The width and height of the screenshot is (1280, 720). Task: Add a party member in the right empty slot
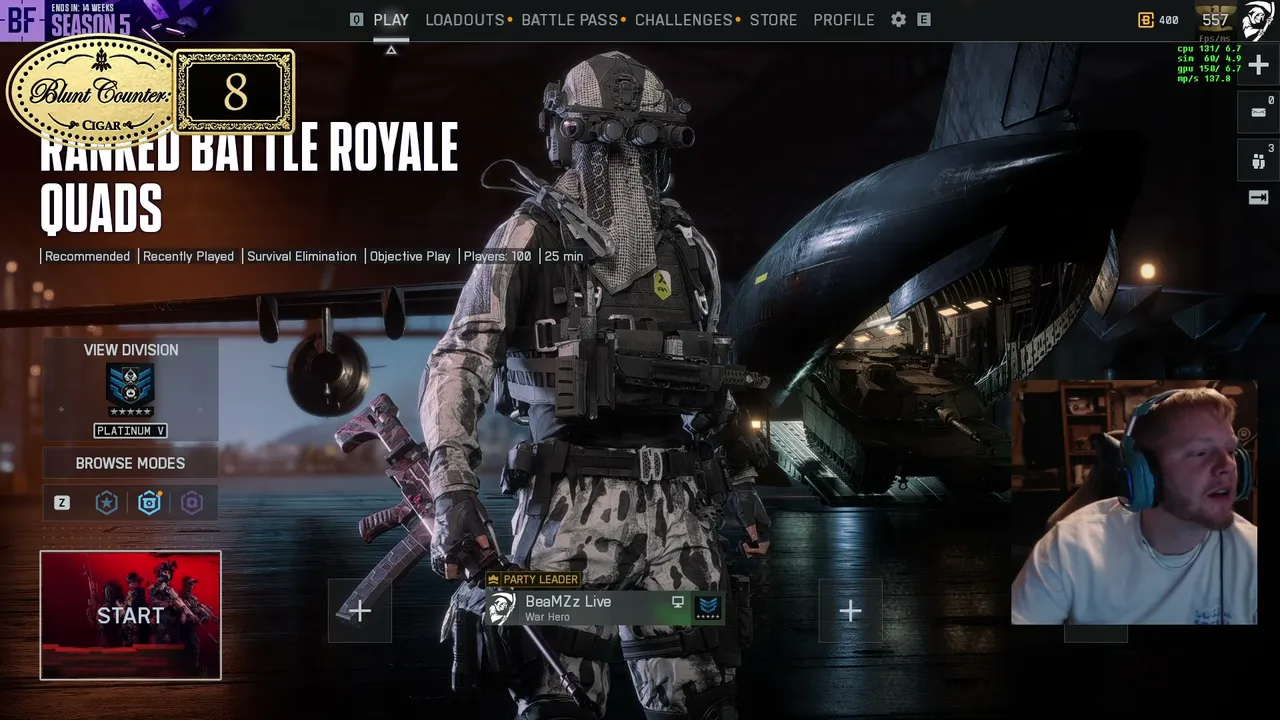pyautogui.click(x=850, y=611)
